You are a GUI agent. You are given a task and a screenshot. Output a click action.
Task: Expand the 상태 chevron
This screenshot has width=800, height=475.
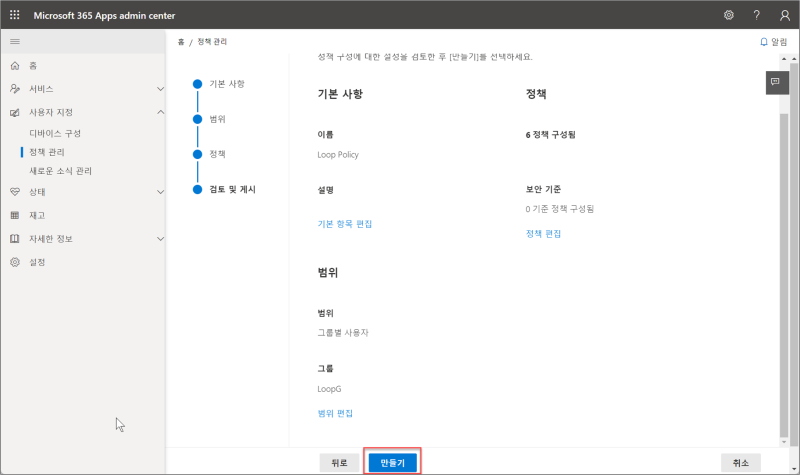160,192
